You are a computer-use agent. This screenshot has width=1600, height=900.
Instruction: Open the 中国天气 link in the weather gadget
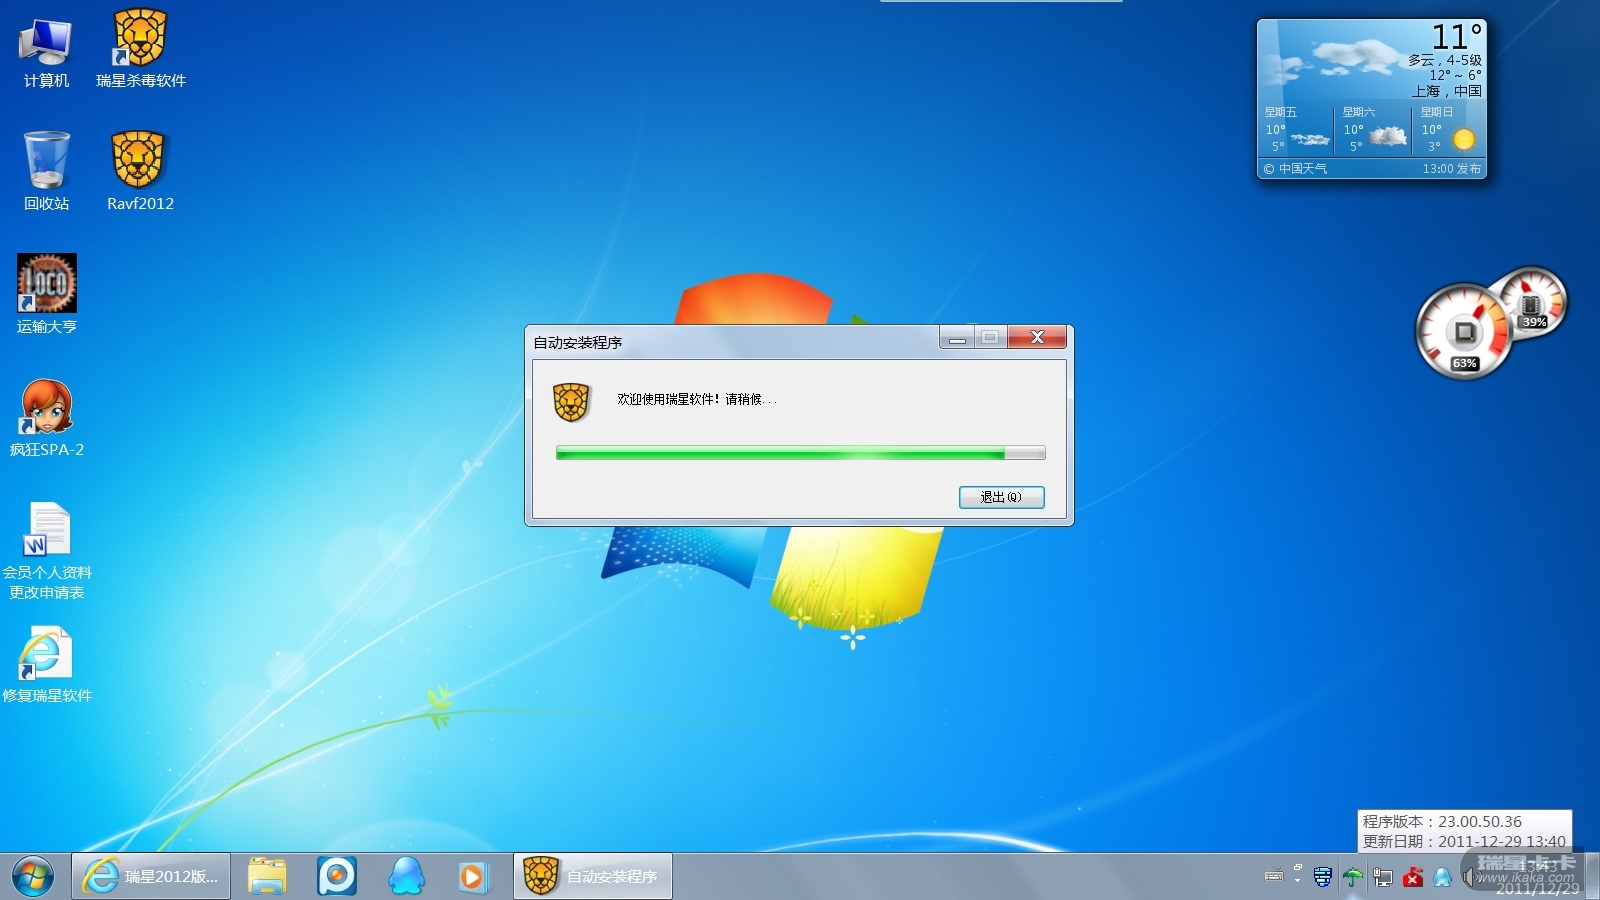[1296, 169]
